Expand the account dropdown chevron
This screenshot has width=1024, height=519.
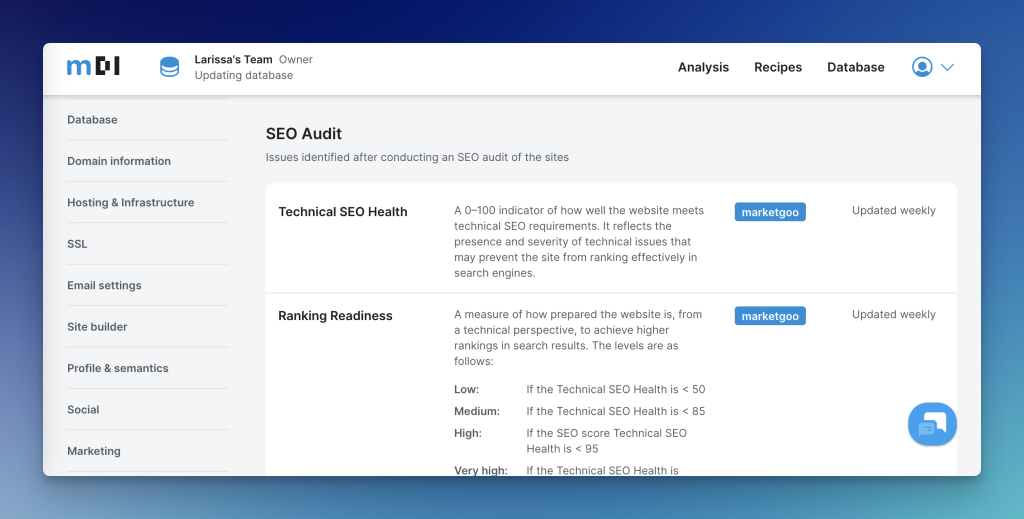coord(947,67)
